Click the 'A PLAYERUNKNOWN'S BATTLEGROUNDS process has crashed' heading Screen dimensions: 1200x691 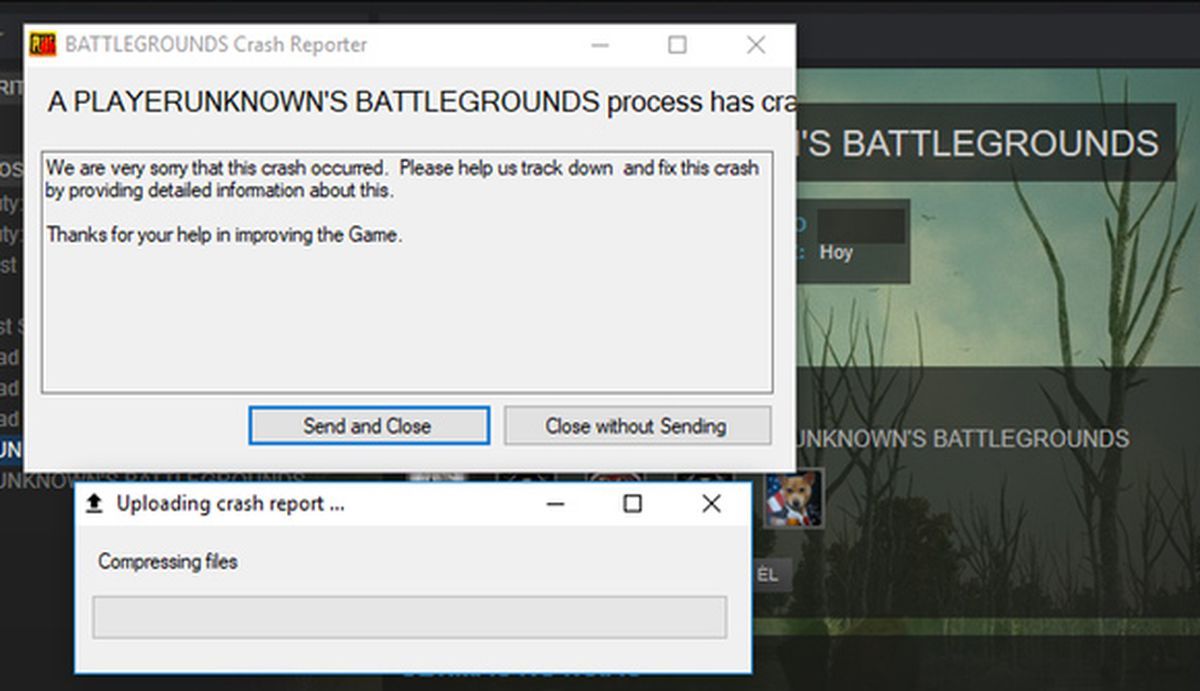click(x=421, y=102)
